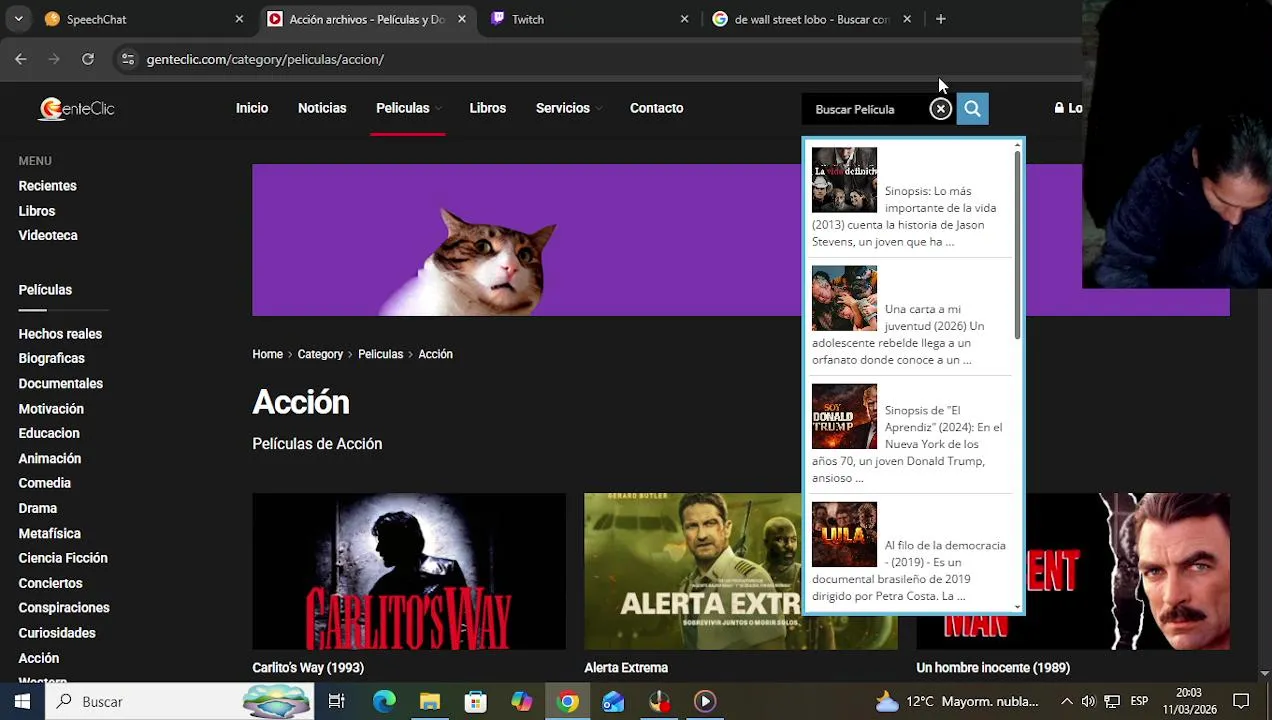Click the GenteClic site logo
Screen dimensions: 1272x720
(x=77, y=108)
